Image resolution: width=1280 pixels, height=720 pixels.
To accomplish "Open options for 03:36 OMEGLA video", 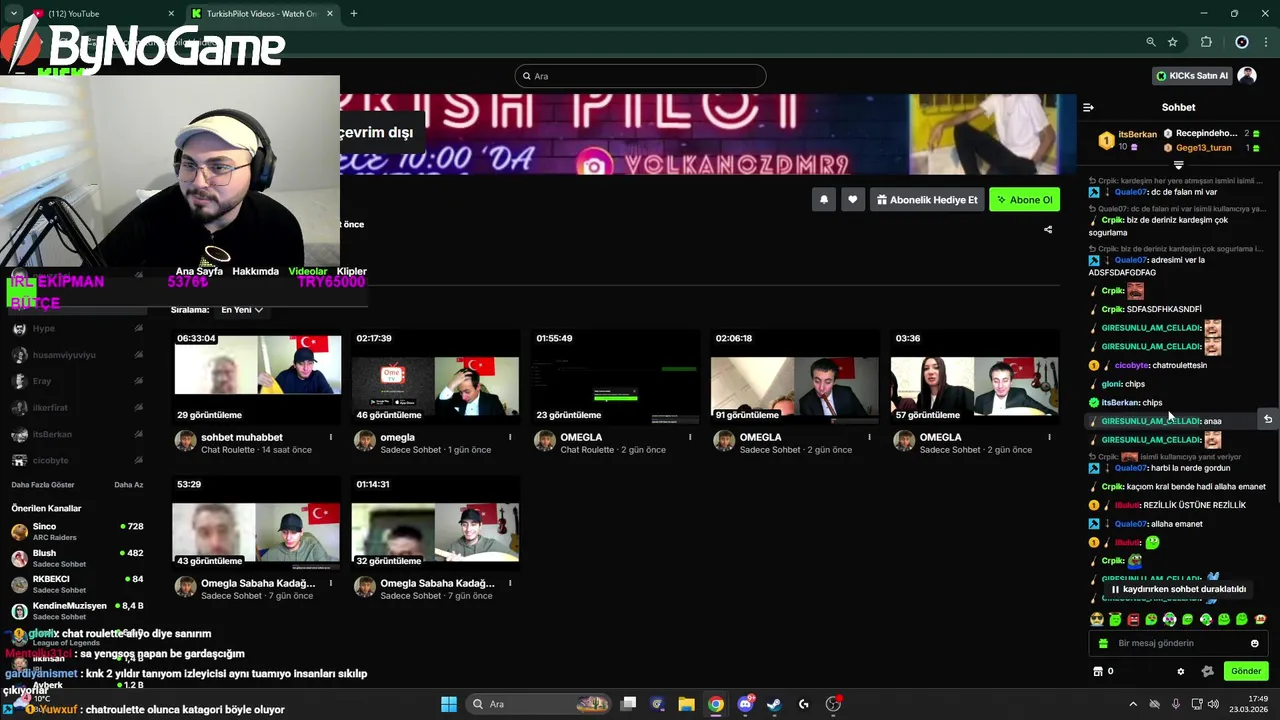I will click(x=1049, y=437).
